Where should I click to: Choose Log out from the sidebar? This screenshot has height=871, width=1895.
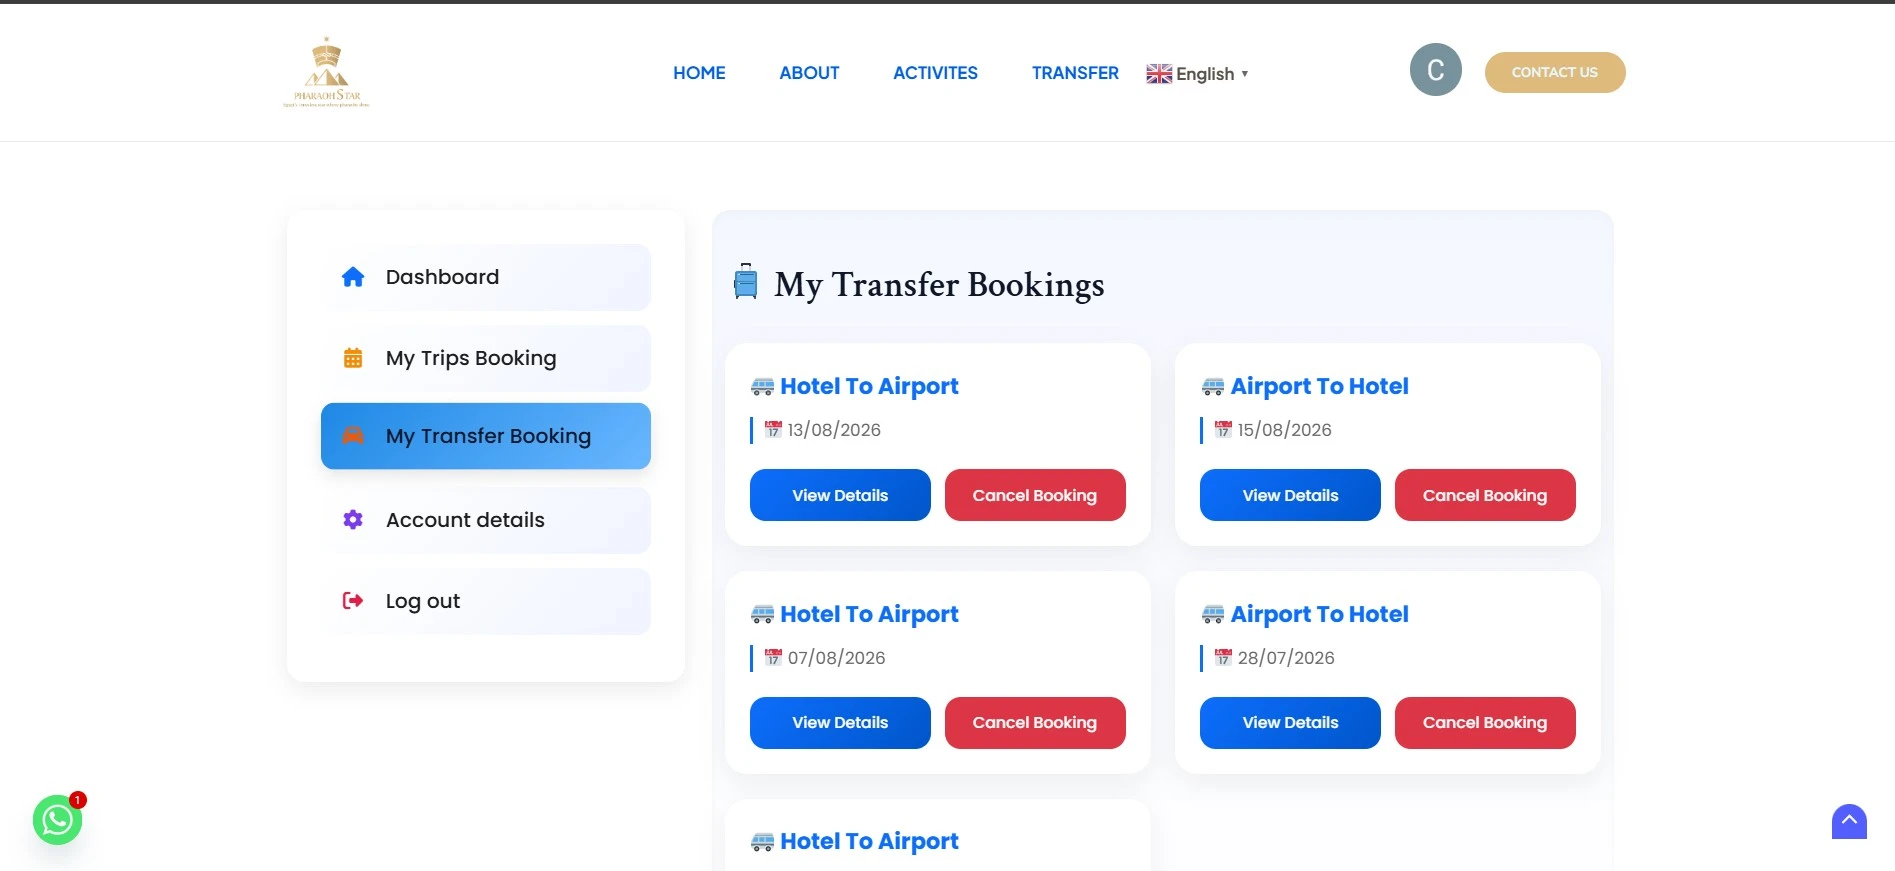[486, 601]
